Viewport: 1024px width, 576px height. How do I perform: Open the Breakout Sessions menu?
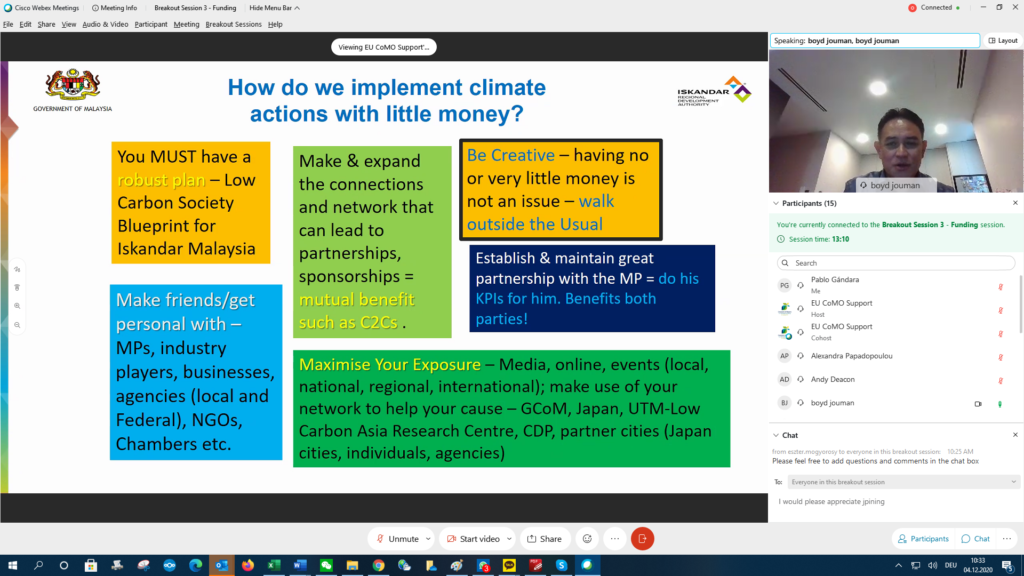(234, 24)
